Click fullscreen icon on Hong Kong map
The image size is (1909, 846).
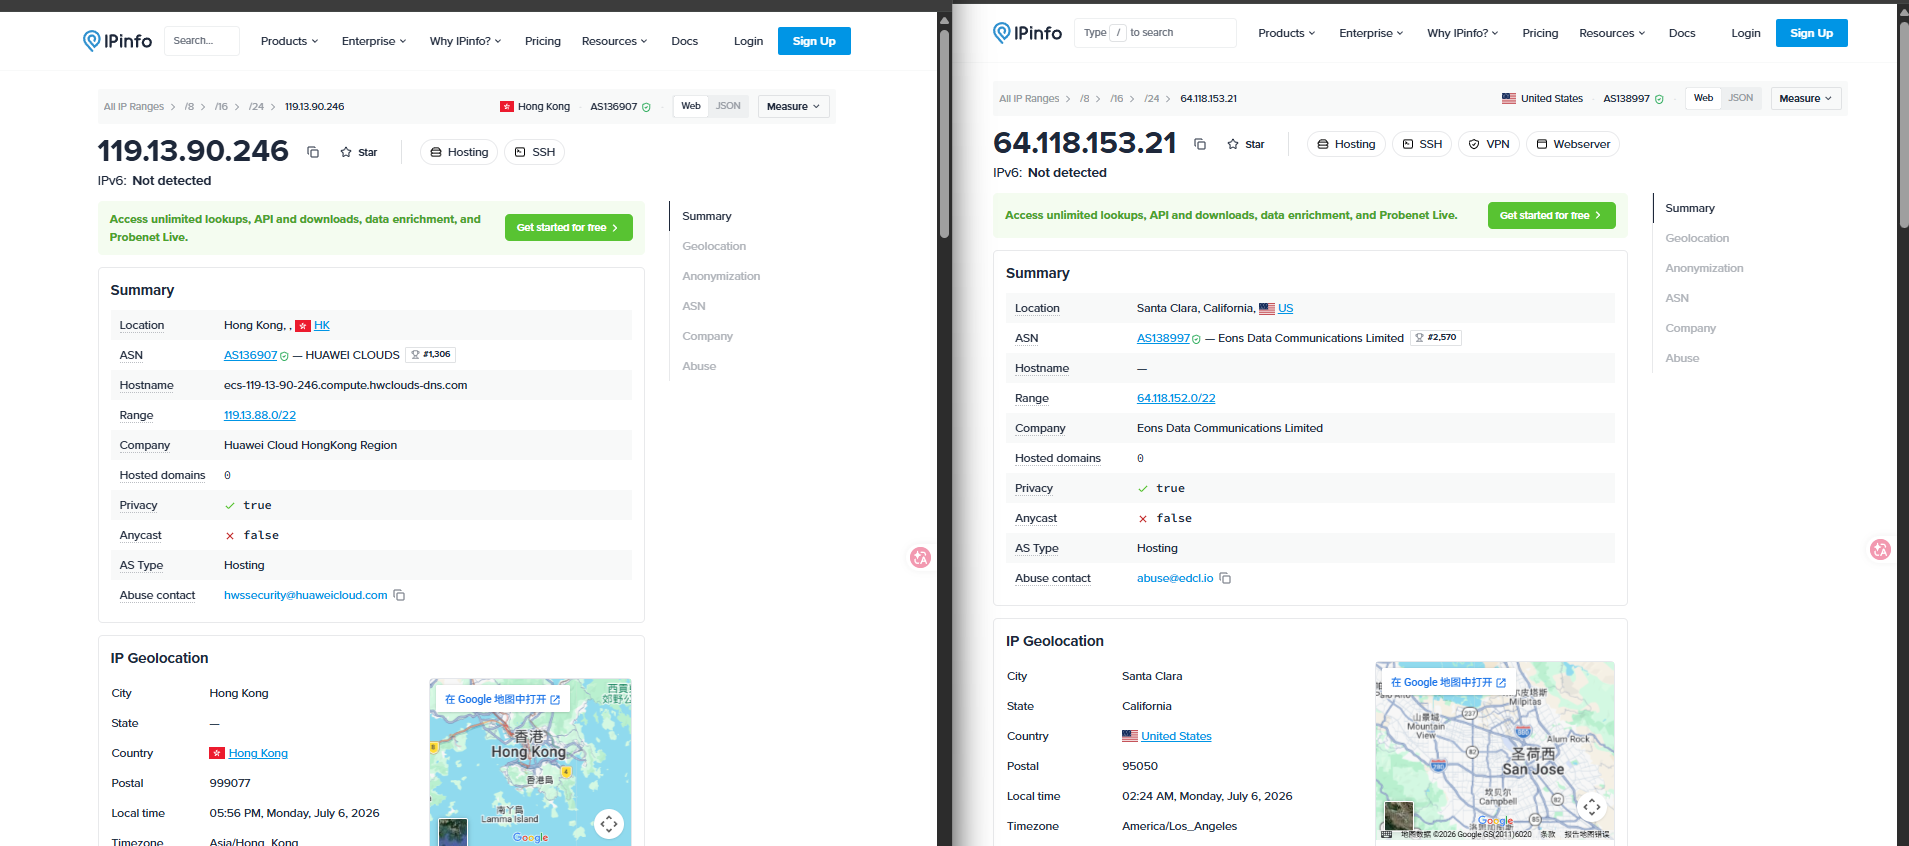(609, 824)
